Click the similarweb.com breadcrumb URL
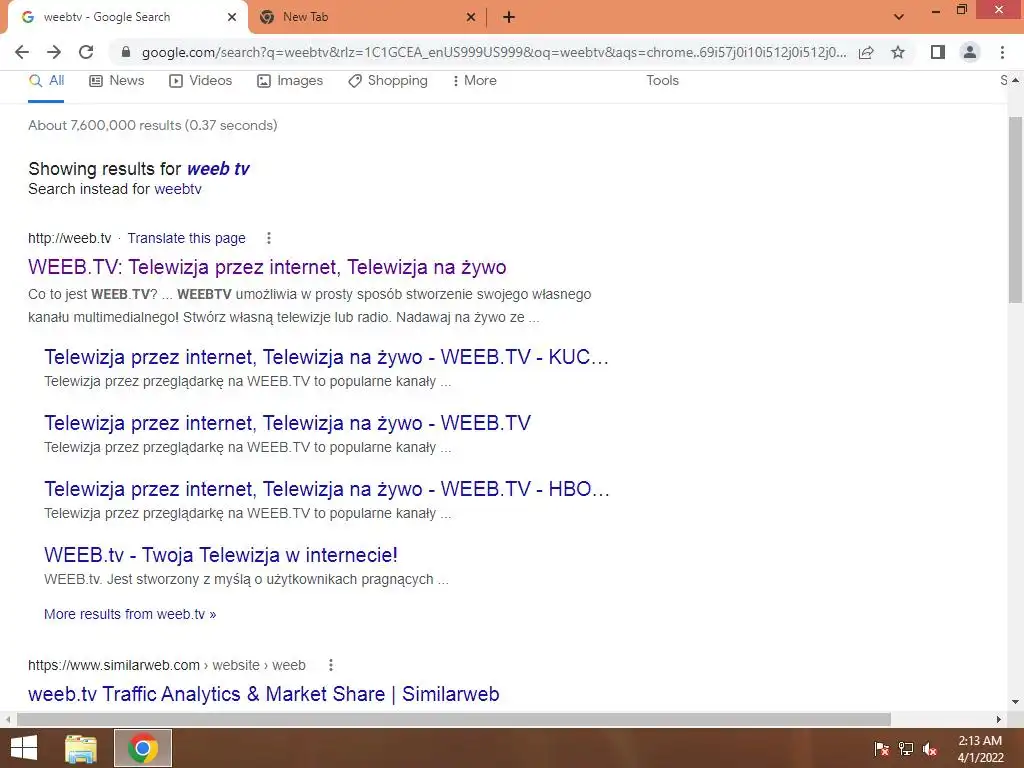 click(167, 665)
